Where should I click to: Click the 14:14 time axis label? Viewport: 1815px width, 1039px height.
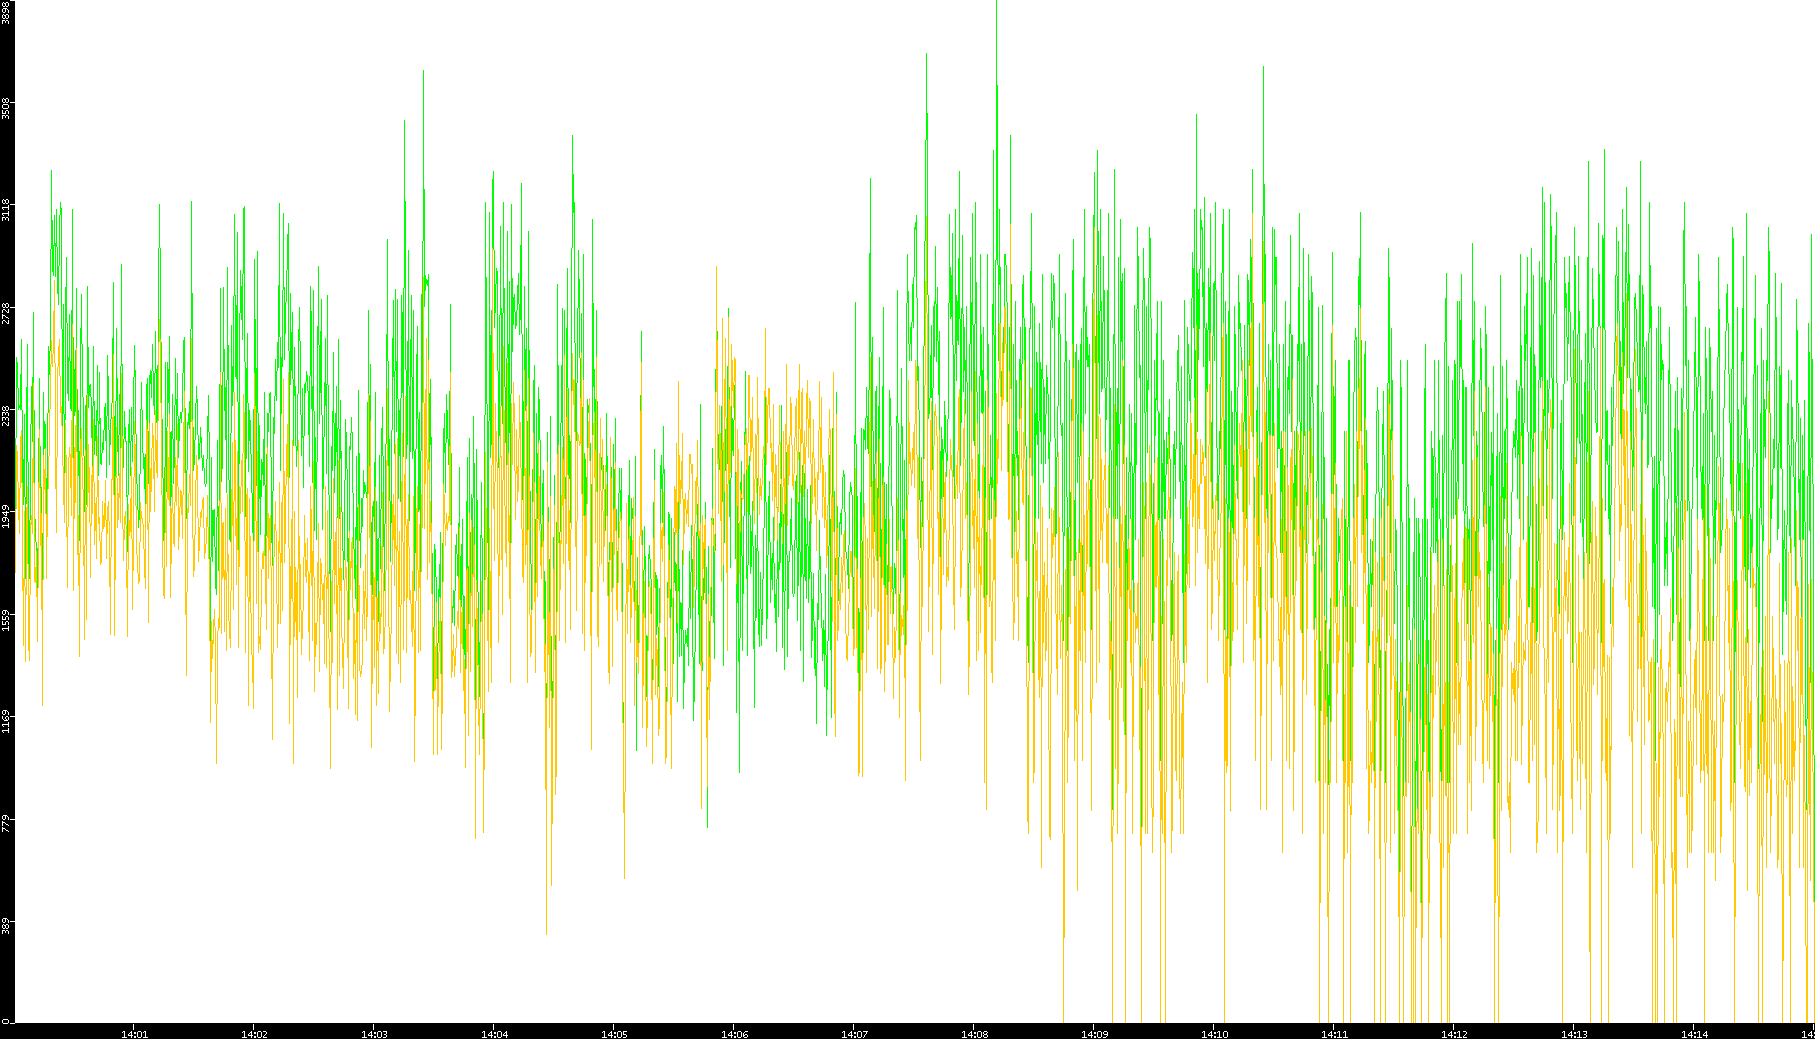coord(1694,1033)
